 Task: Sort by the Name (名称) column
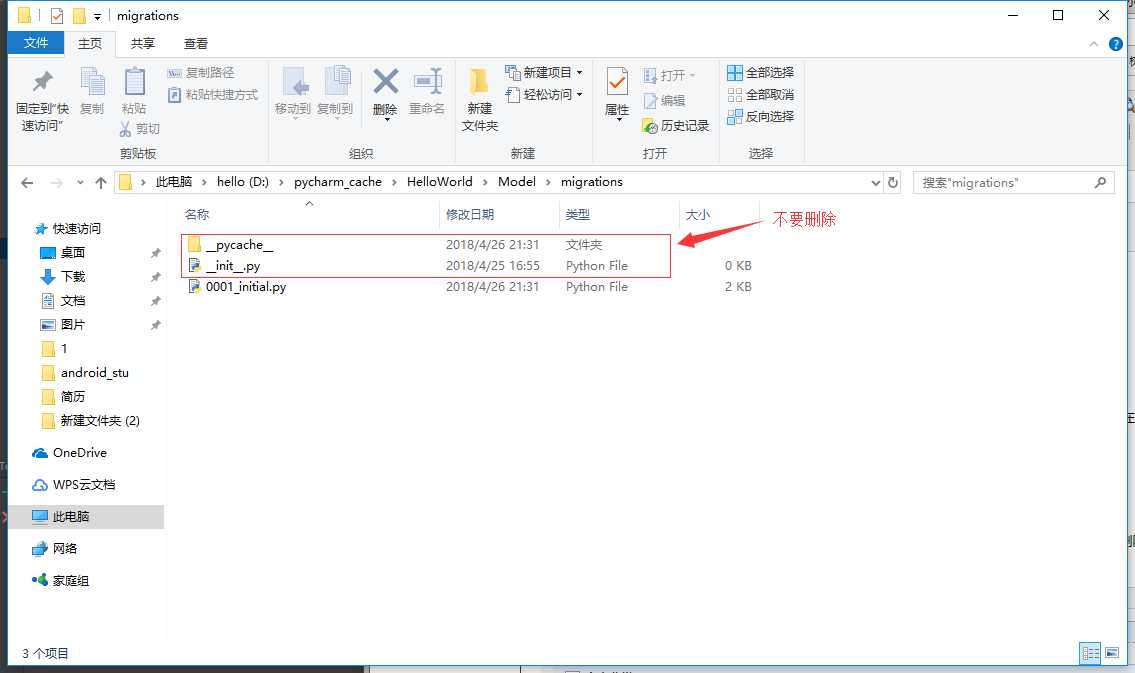coord(309,214)
